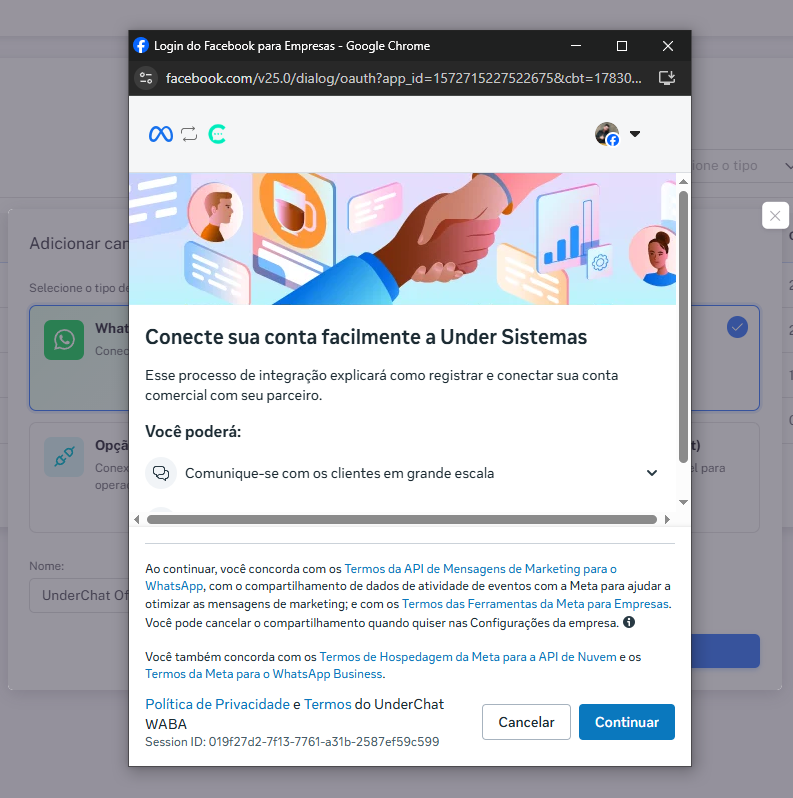Open 'Termos das Ferramentas da Meta para Empresas' link
Screen dimensions: 793x798
coord(535,604)
